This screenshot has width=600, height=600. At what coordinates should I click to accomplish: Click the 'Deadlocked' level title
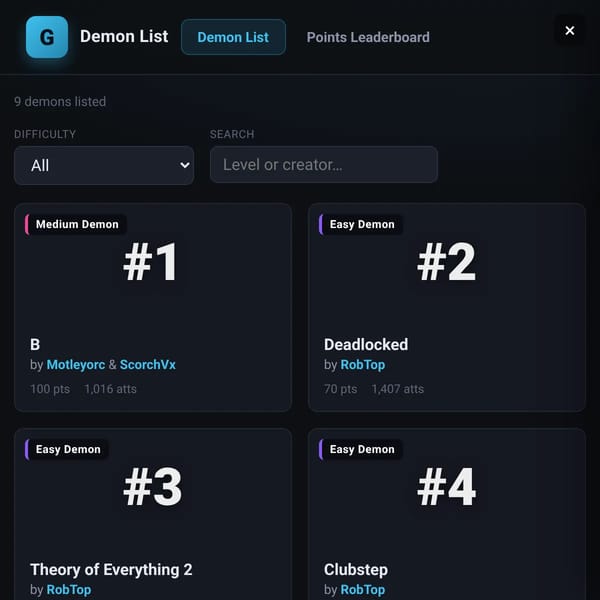coord(366,344)
